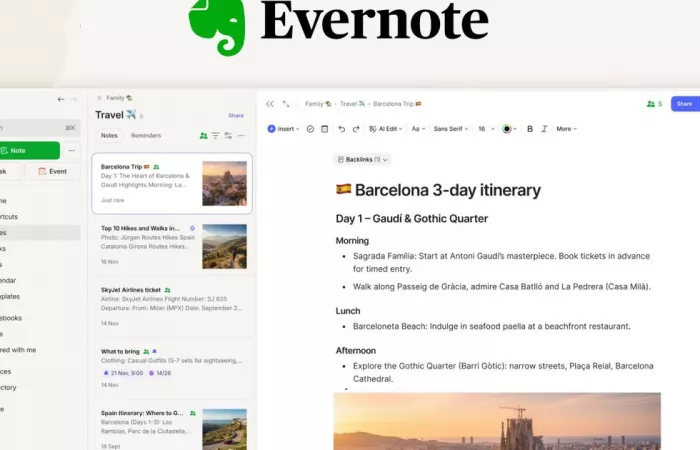
Task: Open the Insert dropdown
Action: pyautogui.click(x=283, y=129)
